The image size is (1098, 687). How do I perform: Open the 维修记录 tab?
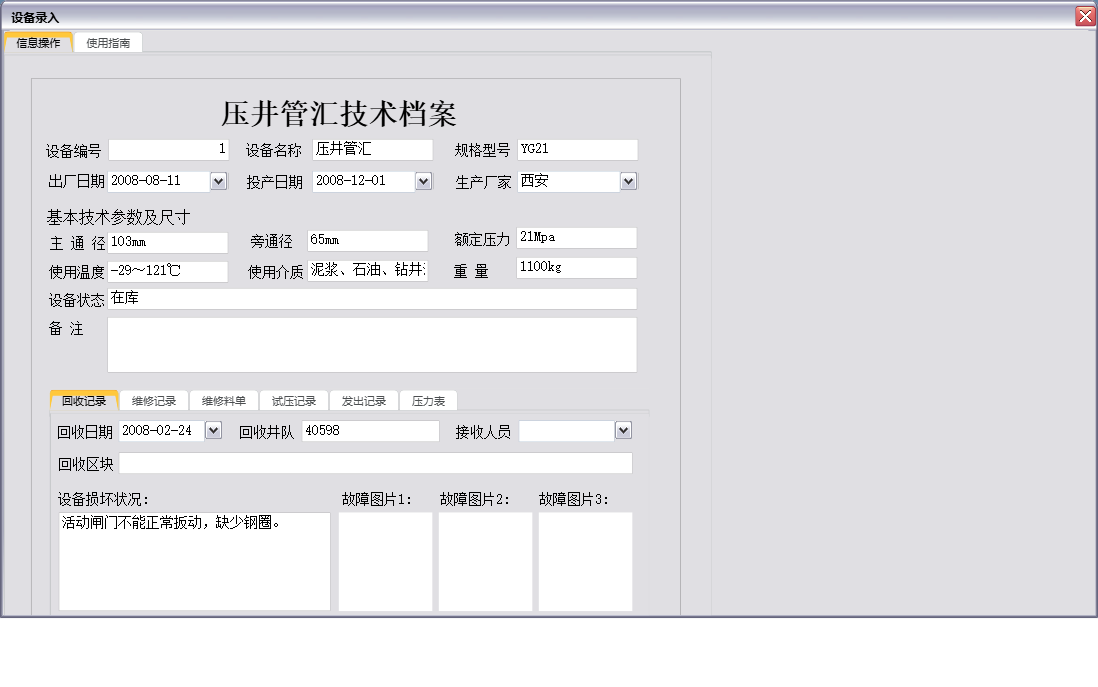[154, 400]
